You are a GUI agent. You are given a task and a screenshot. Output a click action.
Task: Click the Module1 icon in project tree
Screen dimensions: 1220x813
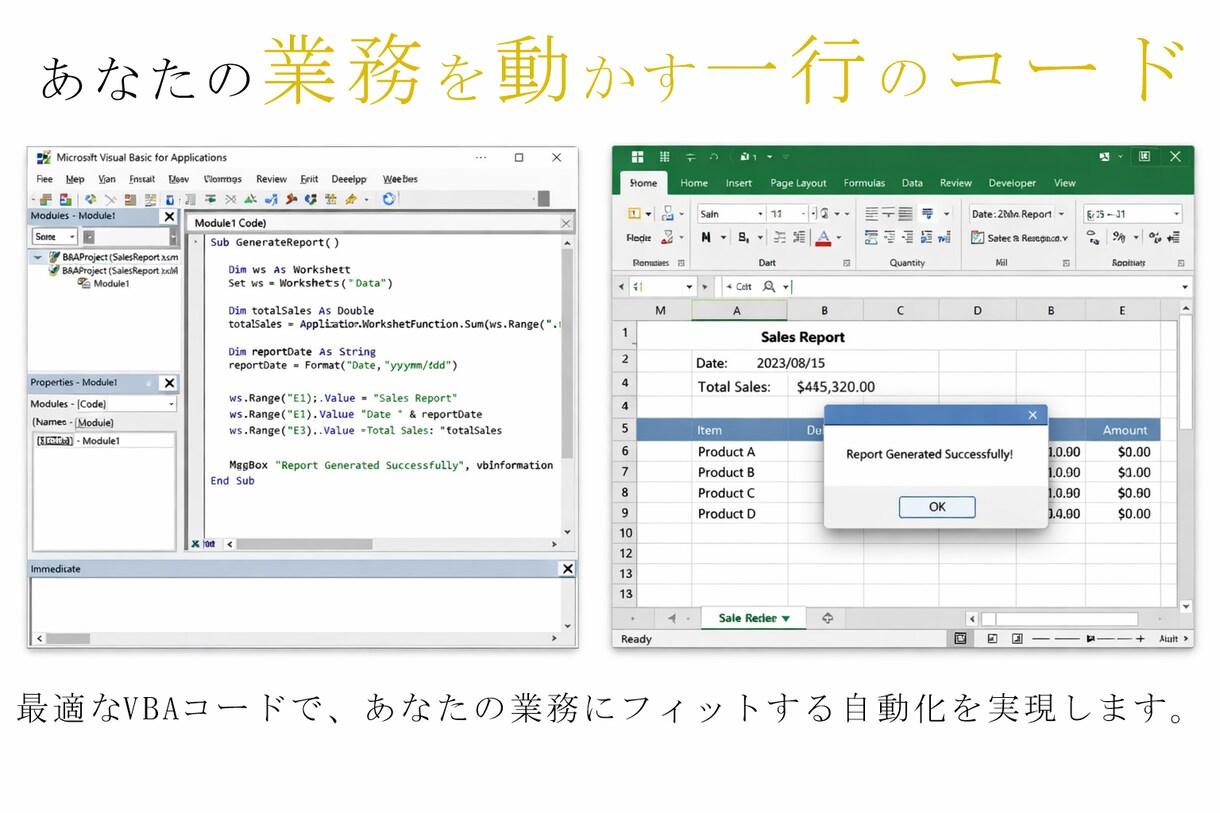tap(84, 284)
